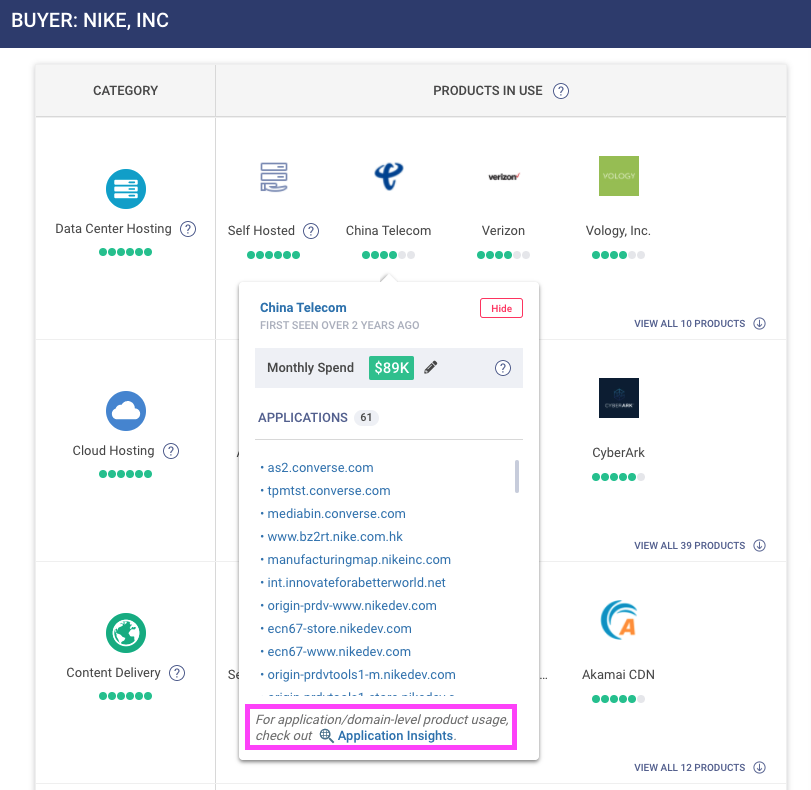
Task: Click the Vology, Inc. product label
Action: click(x=618, y=231)
